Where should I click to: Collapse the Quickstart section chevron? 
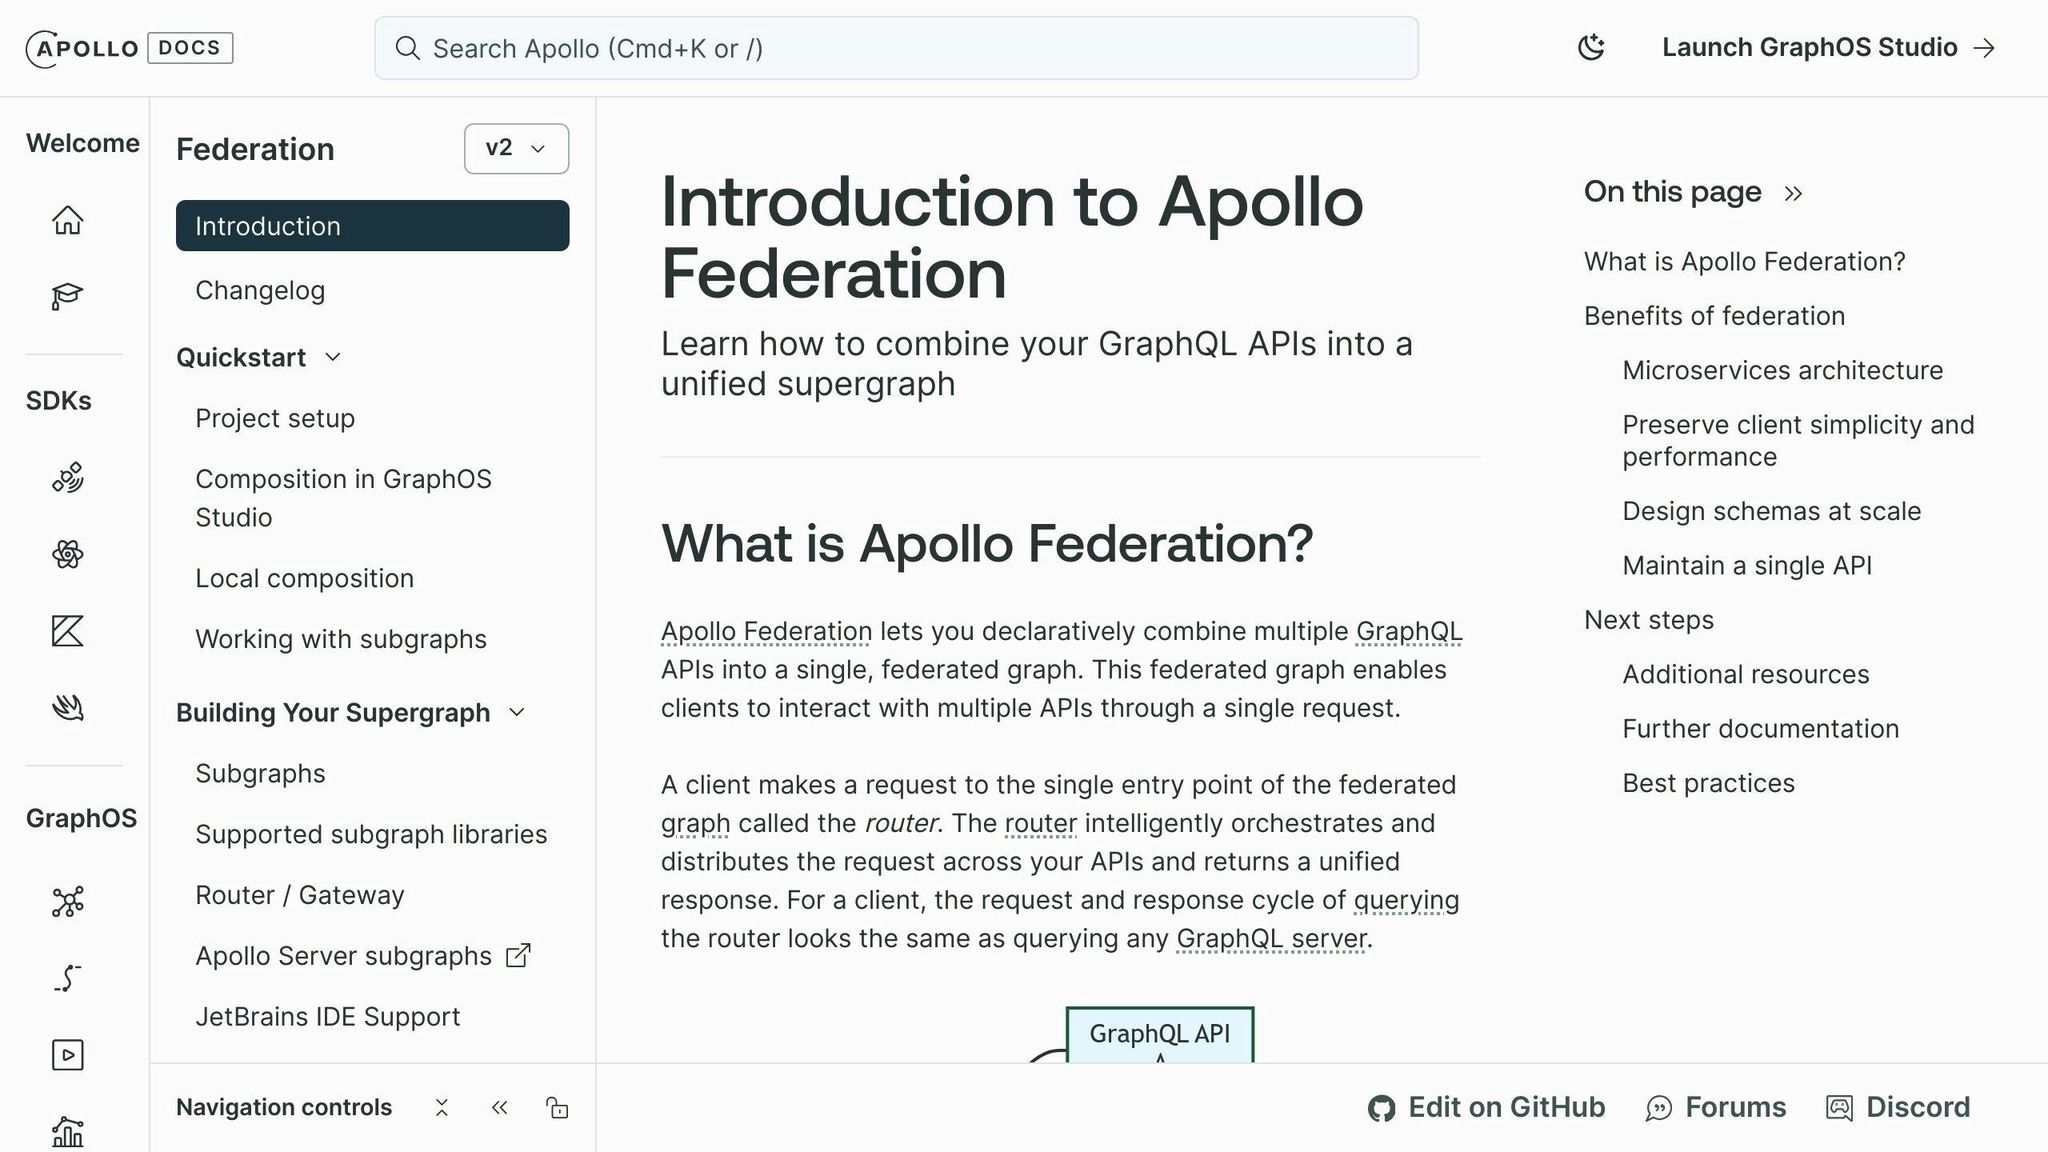pos(333,357)
